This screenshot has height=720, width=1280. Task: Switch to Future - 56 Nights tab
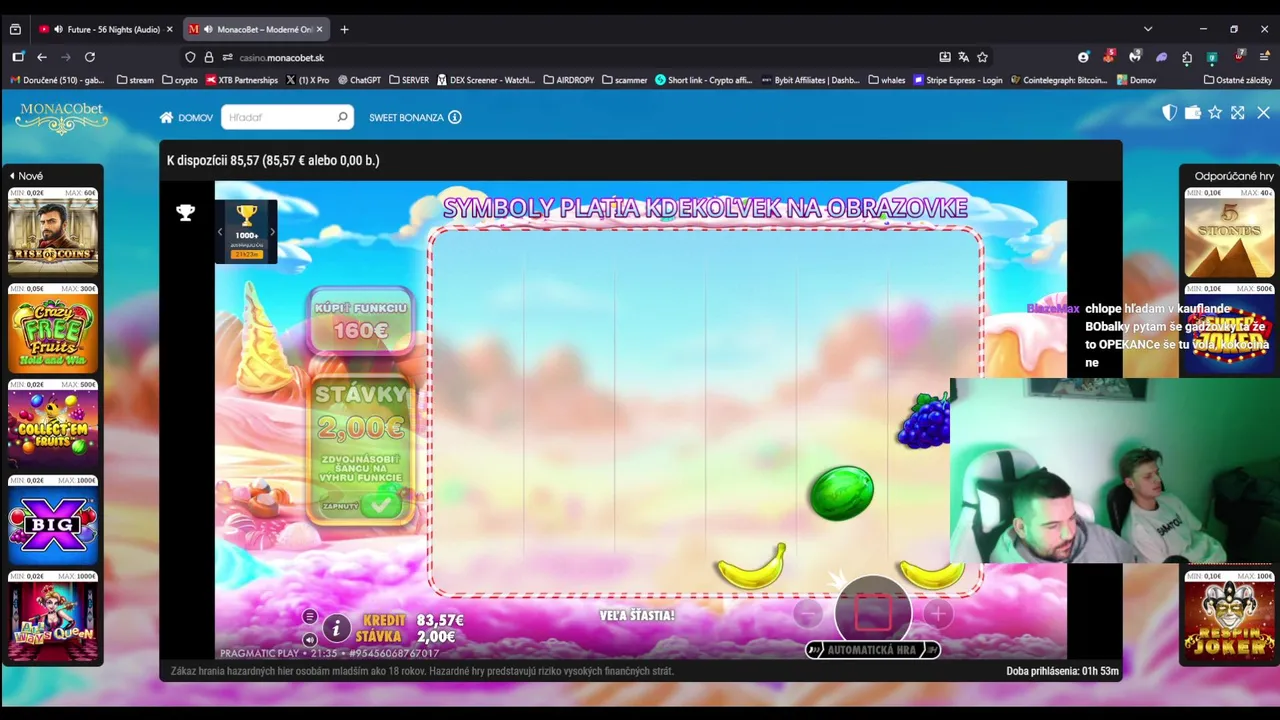pos(105,29)
